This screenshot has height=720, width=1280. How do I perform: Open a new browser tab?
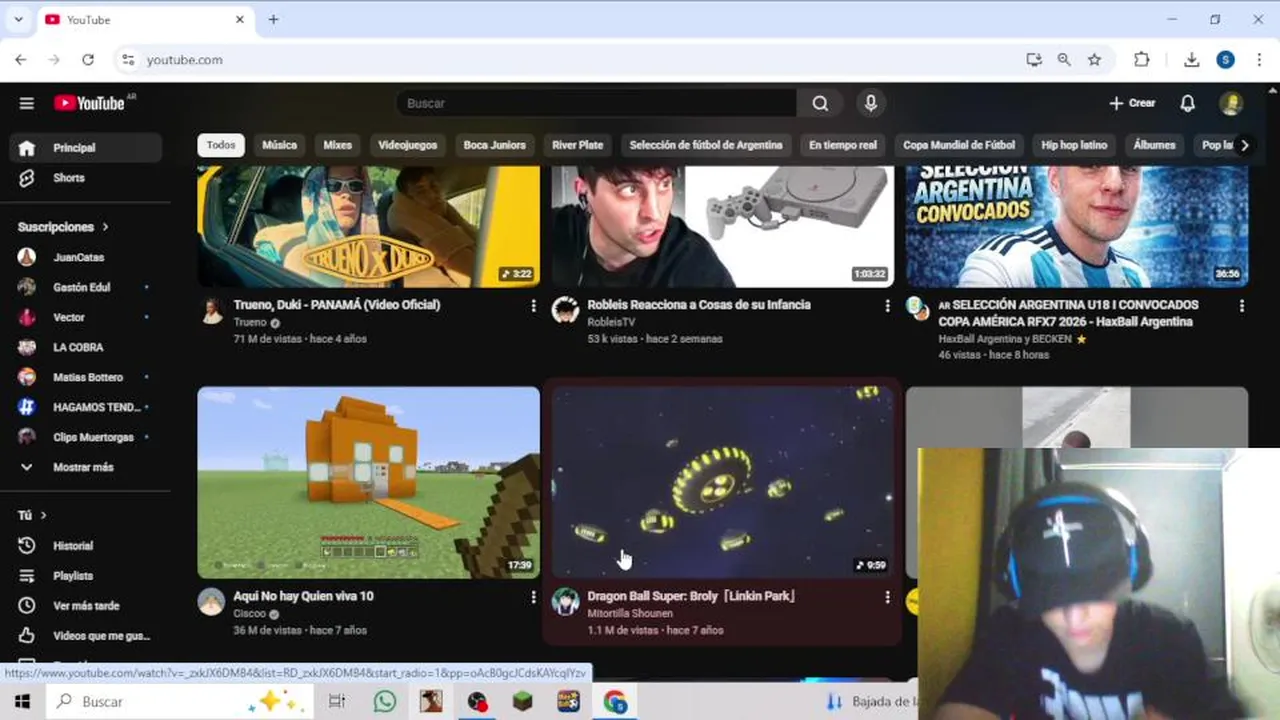pyautogui.click(x=273, y=20)
